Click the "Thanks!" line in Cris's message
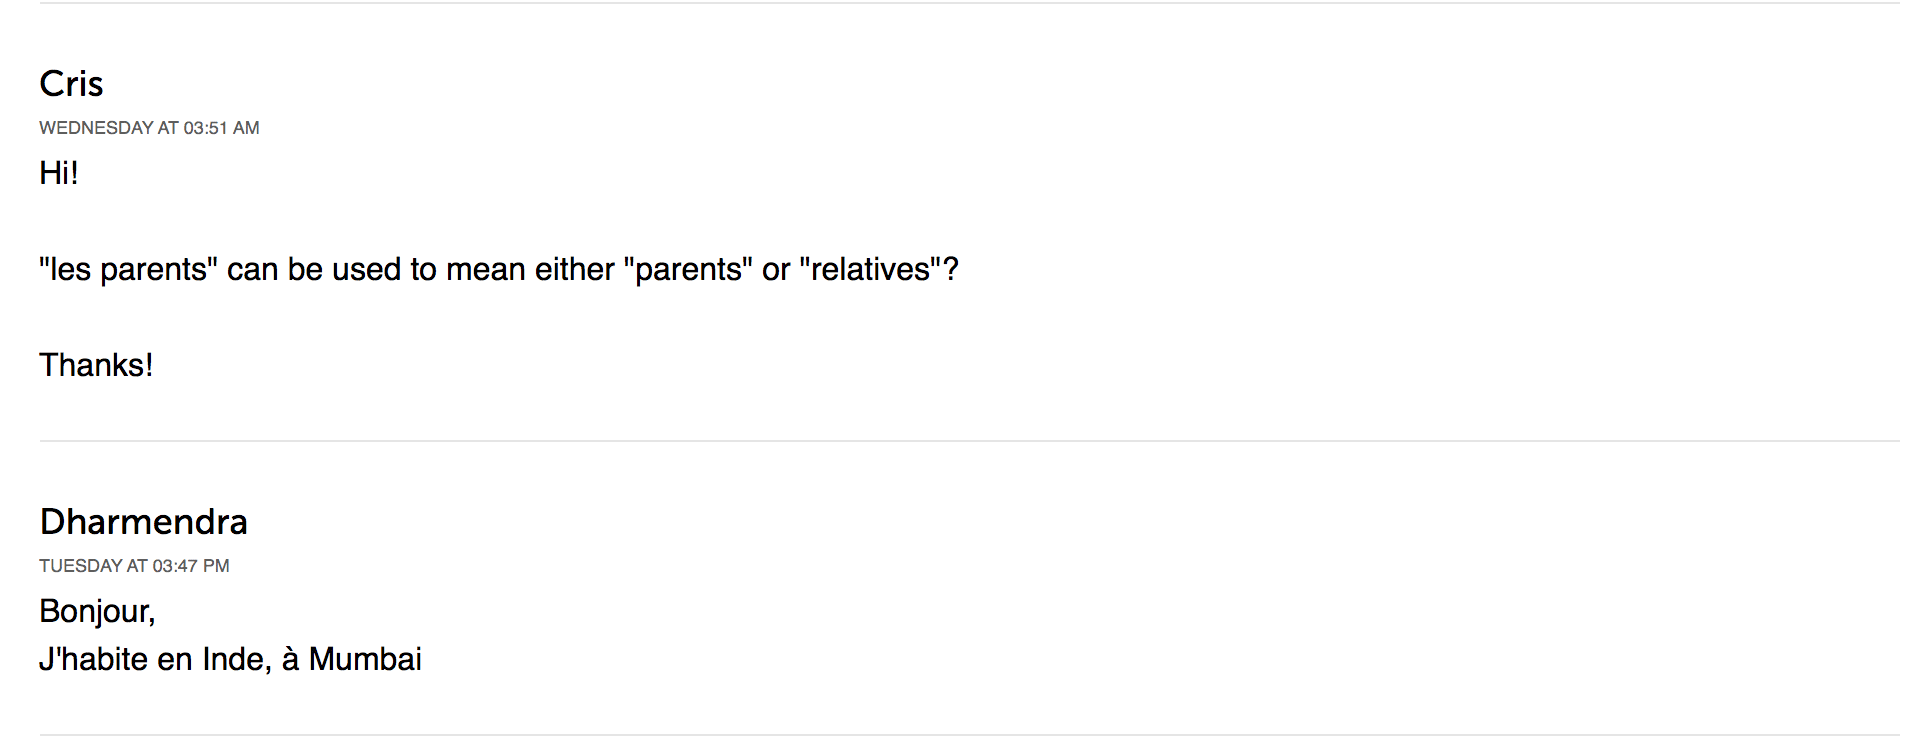 pyautogui.click(x=96, y=365)
